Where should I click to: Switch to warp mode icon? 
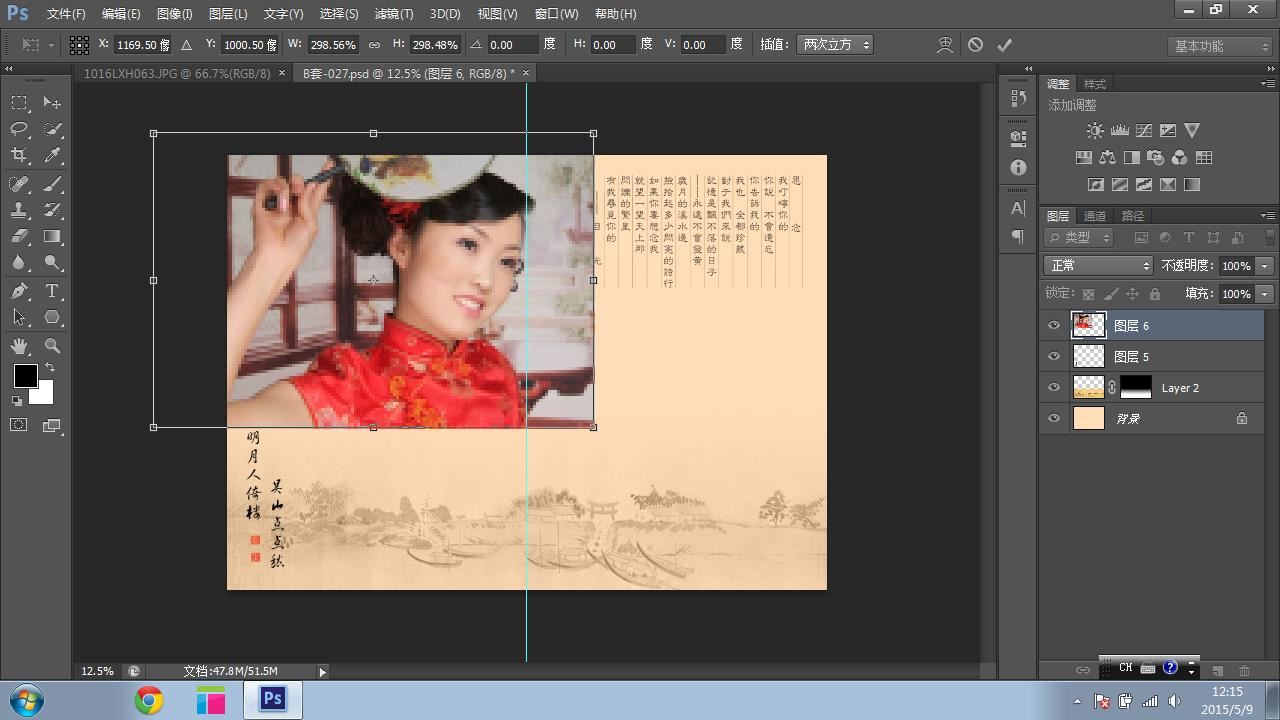945,45
